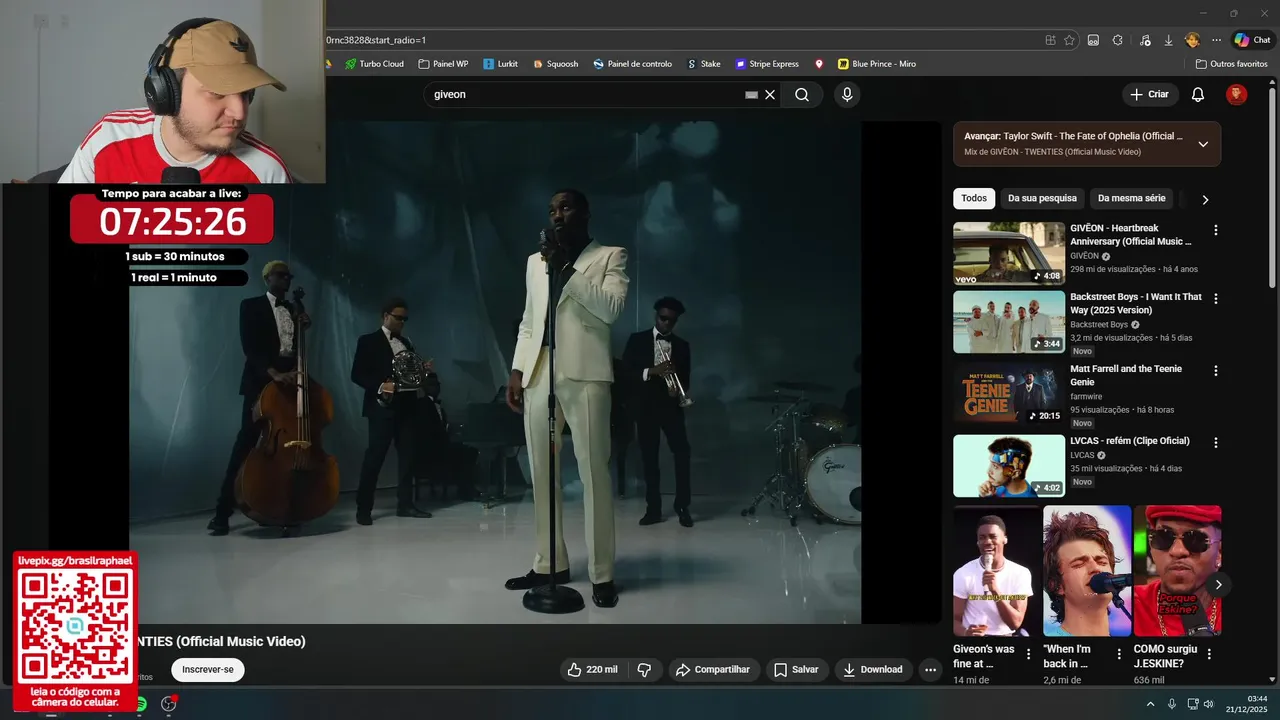Open options for Giveon's was fine short
The width and height of the screenshot is (1280, 720).
pyautogui.click(x=1028, y=655)
